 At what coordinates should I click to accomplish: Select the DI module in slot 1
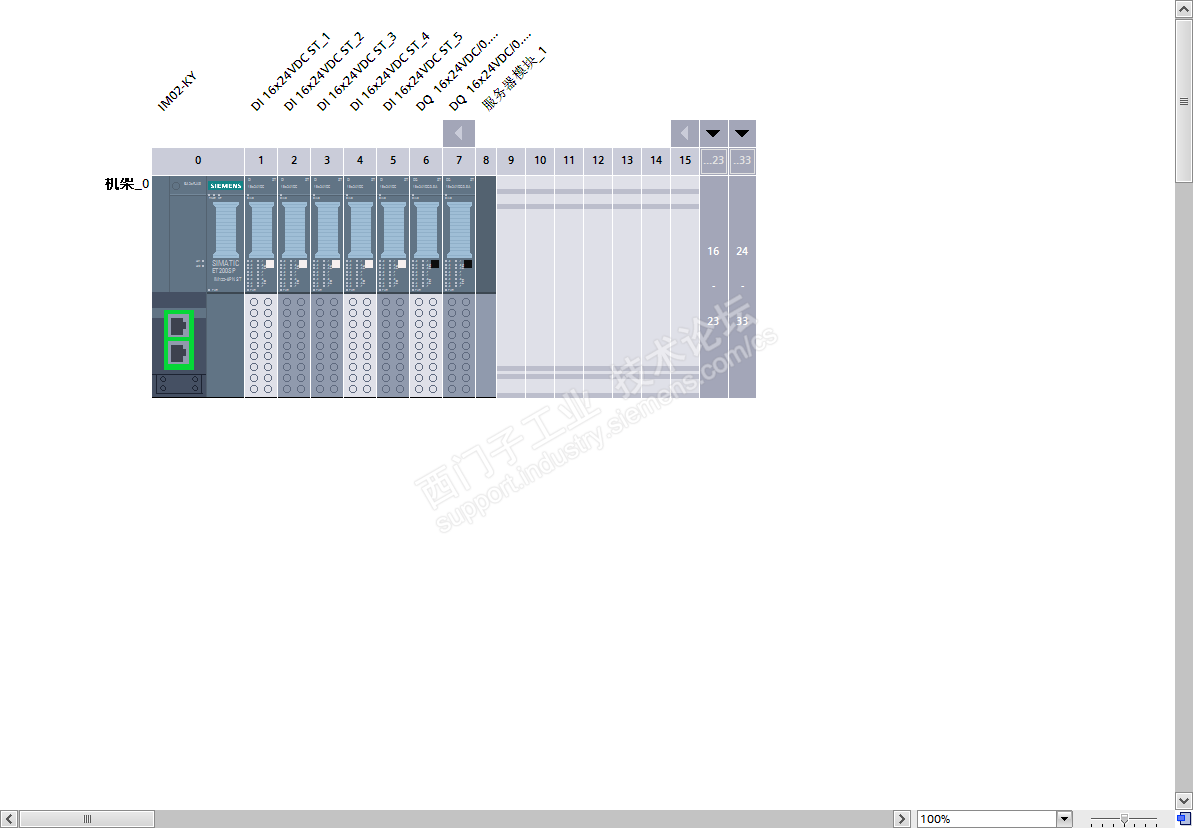point(261,286)
